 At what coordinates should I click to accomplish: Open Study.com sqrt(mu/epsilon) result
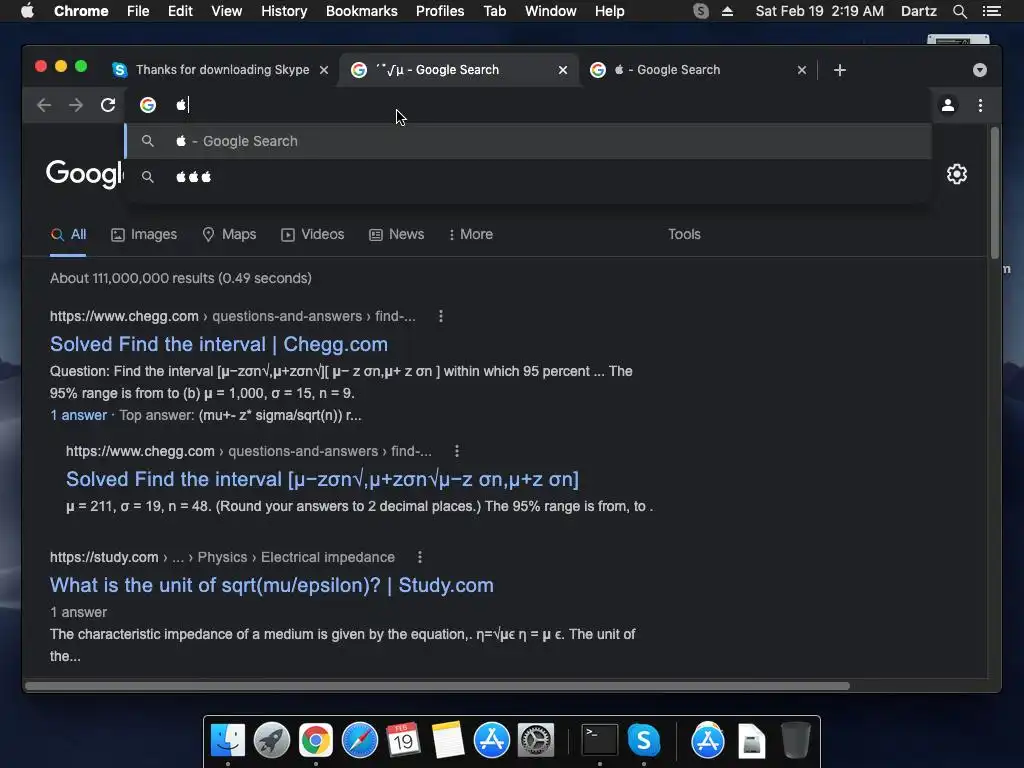(x=272, y=585)
